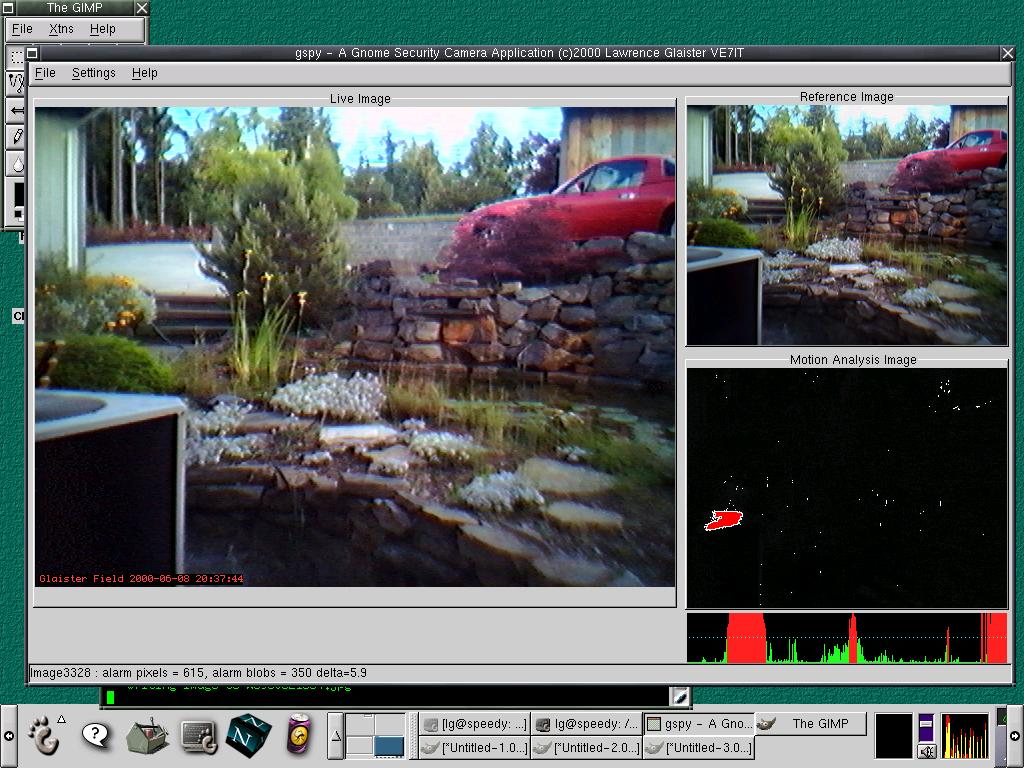Collapse panel using the right edge arrow
Image resolution: width=1024 pixels, height=768 pixels.
tap(1015, 736)
